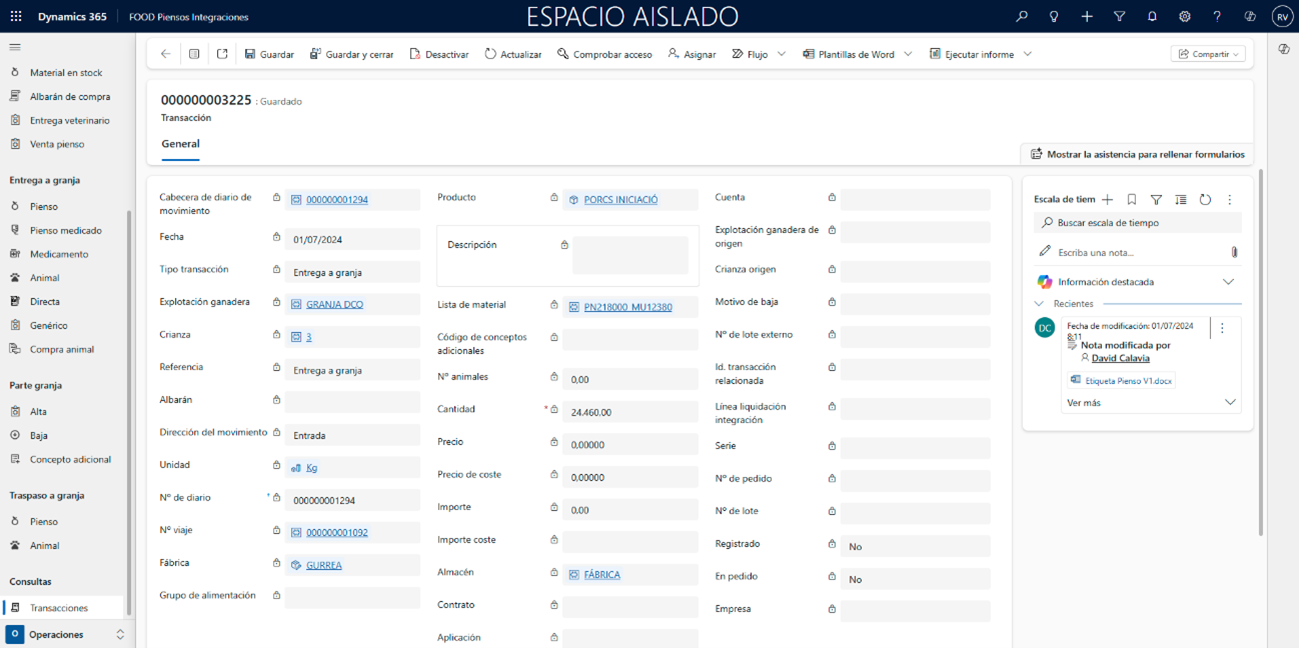Expand the Plantillas de Word dropdown

(908, 54)
